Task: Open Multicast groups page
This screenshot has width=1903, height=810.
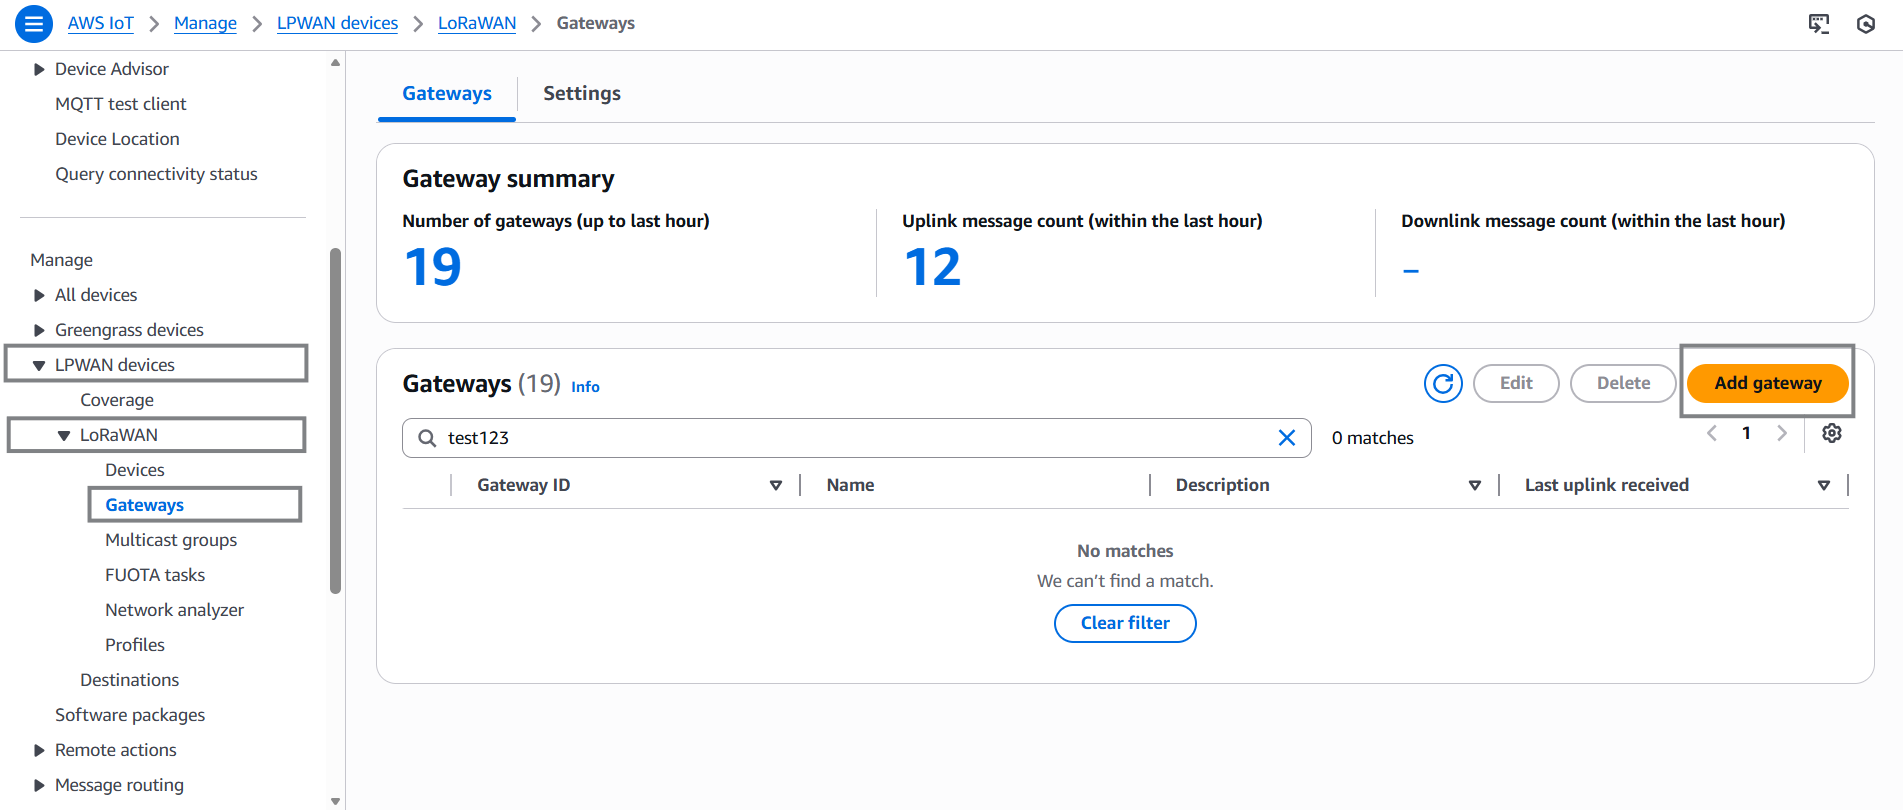Action: (171, 540)
